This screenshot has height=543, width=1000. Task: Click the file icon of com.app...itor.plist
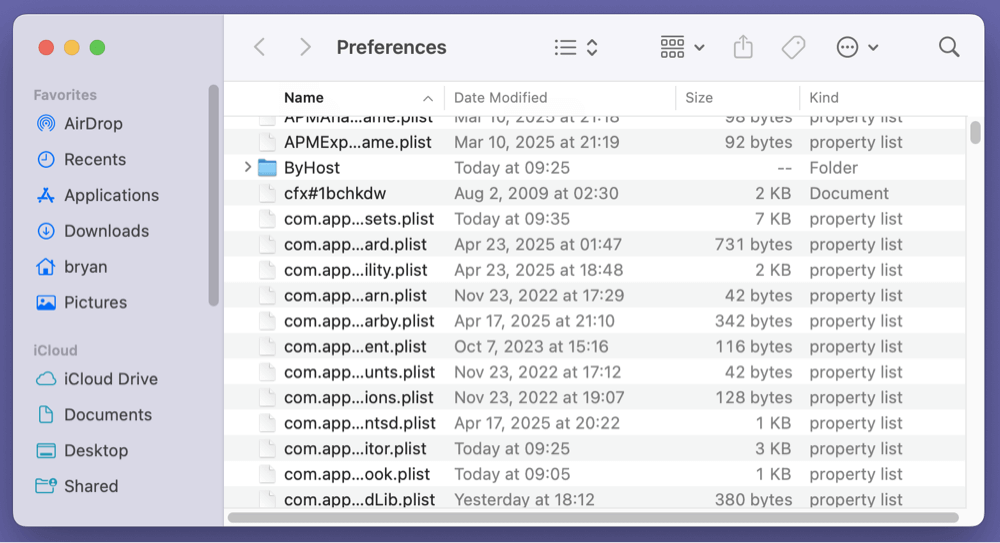[x=267, y=449]
